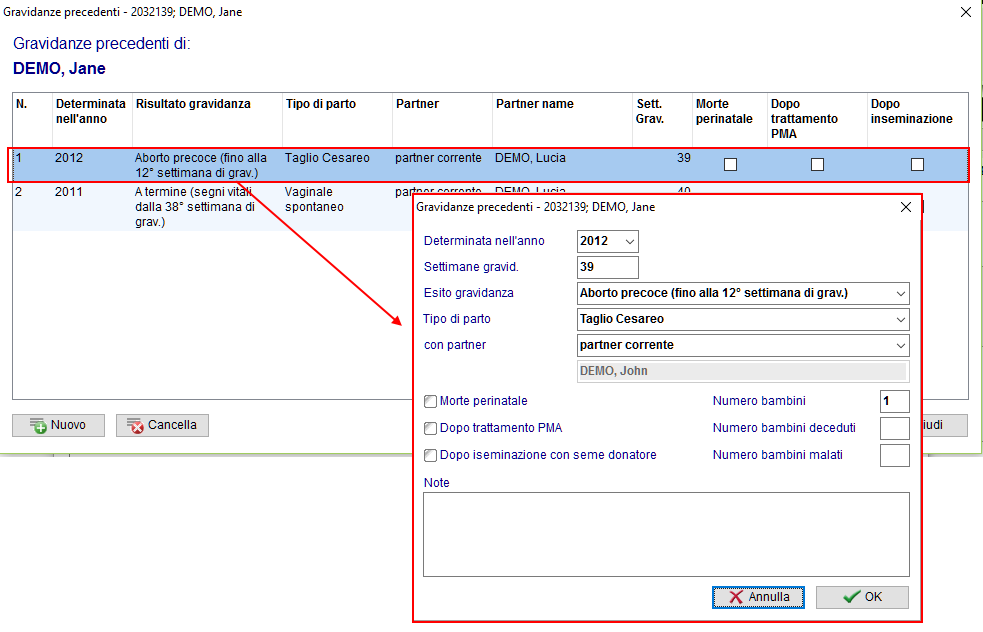Expand the con partner dropdown
This screenshot has height=632, width=983.
point(901,345)
